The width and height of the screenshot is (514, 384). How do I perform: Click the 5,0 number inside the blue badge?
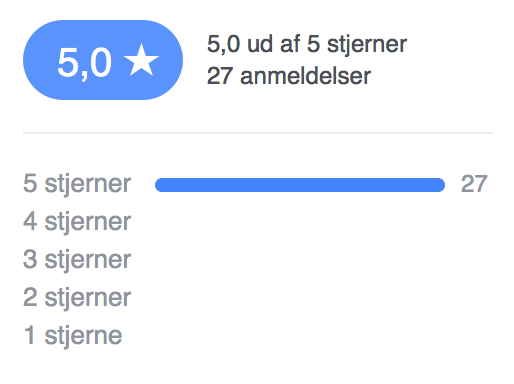[x=84, y=62]
